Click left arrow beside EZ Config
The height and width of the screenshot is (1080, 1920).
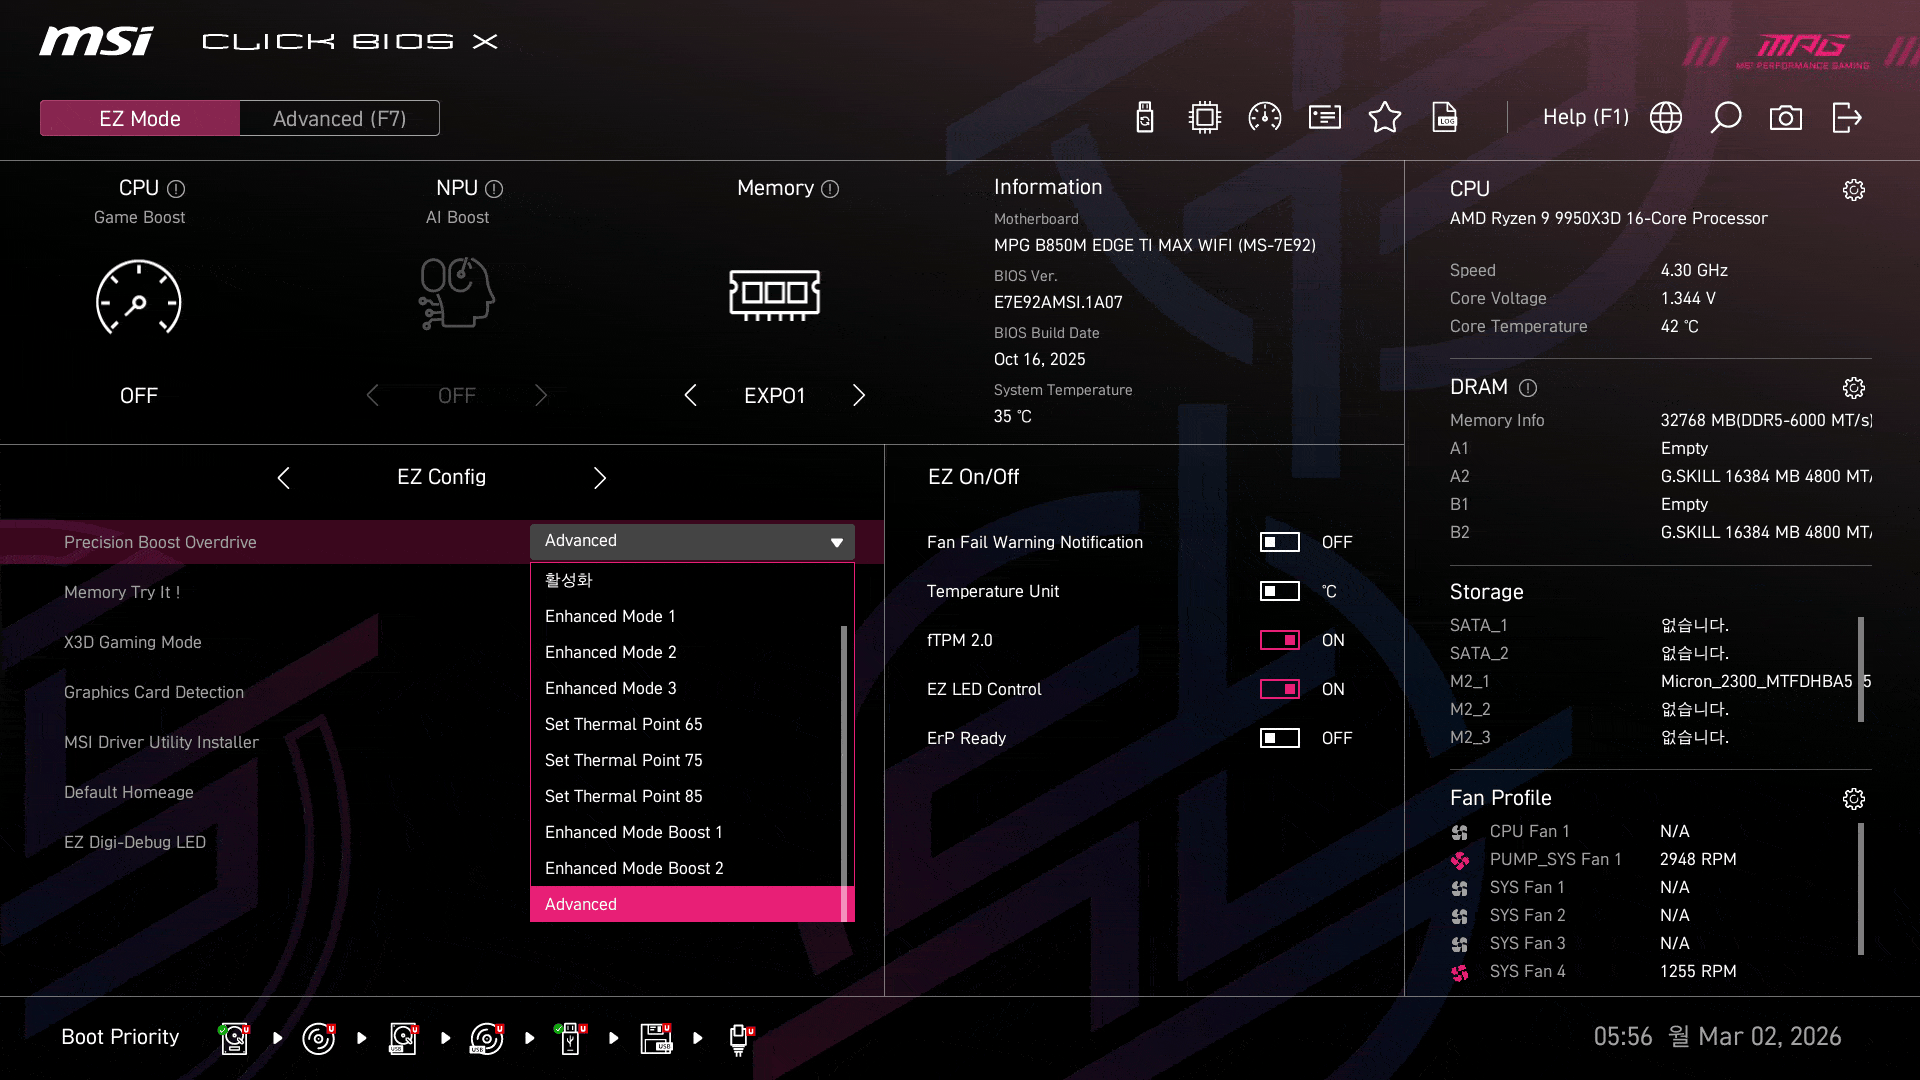pos(284,478)
